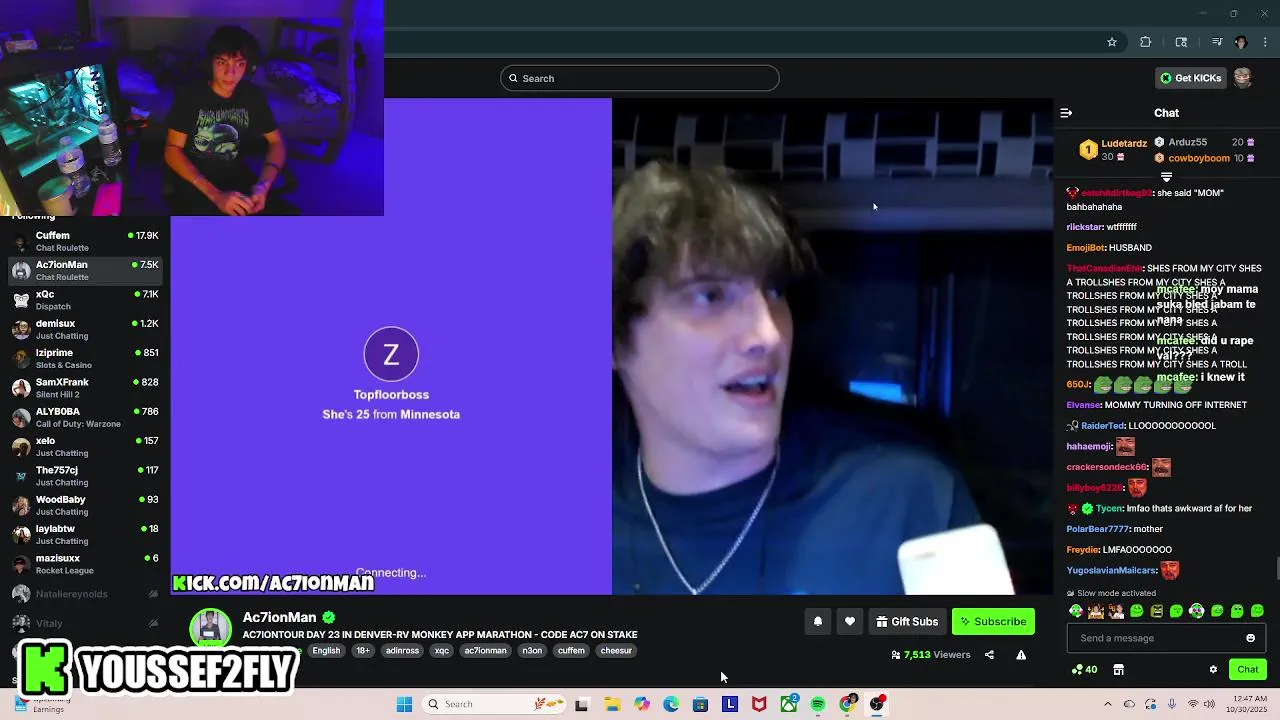Collapse the chat panel with the arrow icon
Image resolution: width=1280 pixels, height=720 pixels.
click(1066, 113)
